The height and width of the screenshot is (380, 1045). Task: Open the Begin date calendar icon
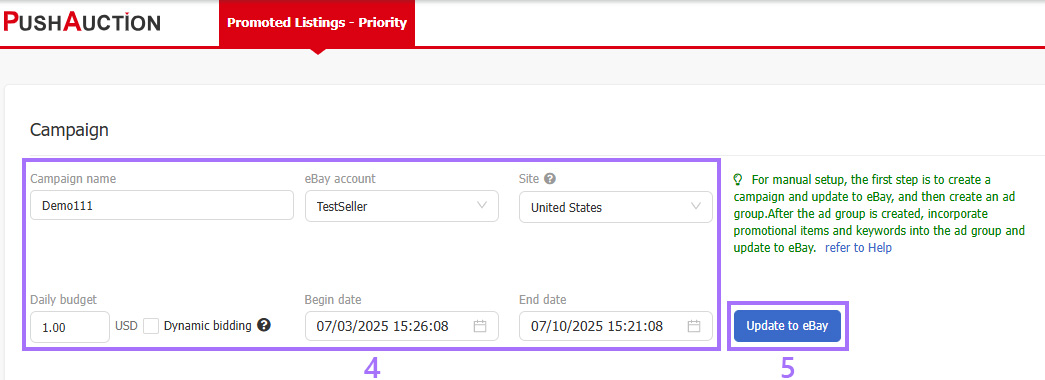(480, 327)
